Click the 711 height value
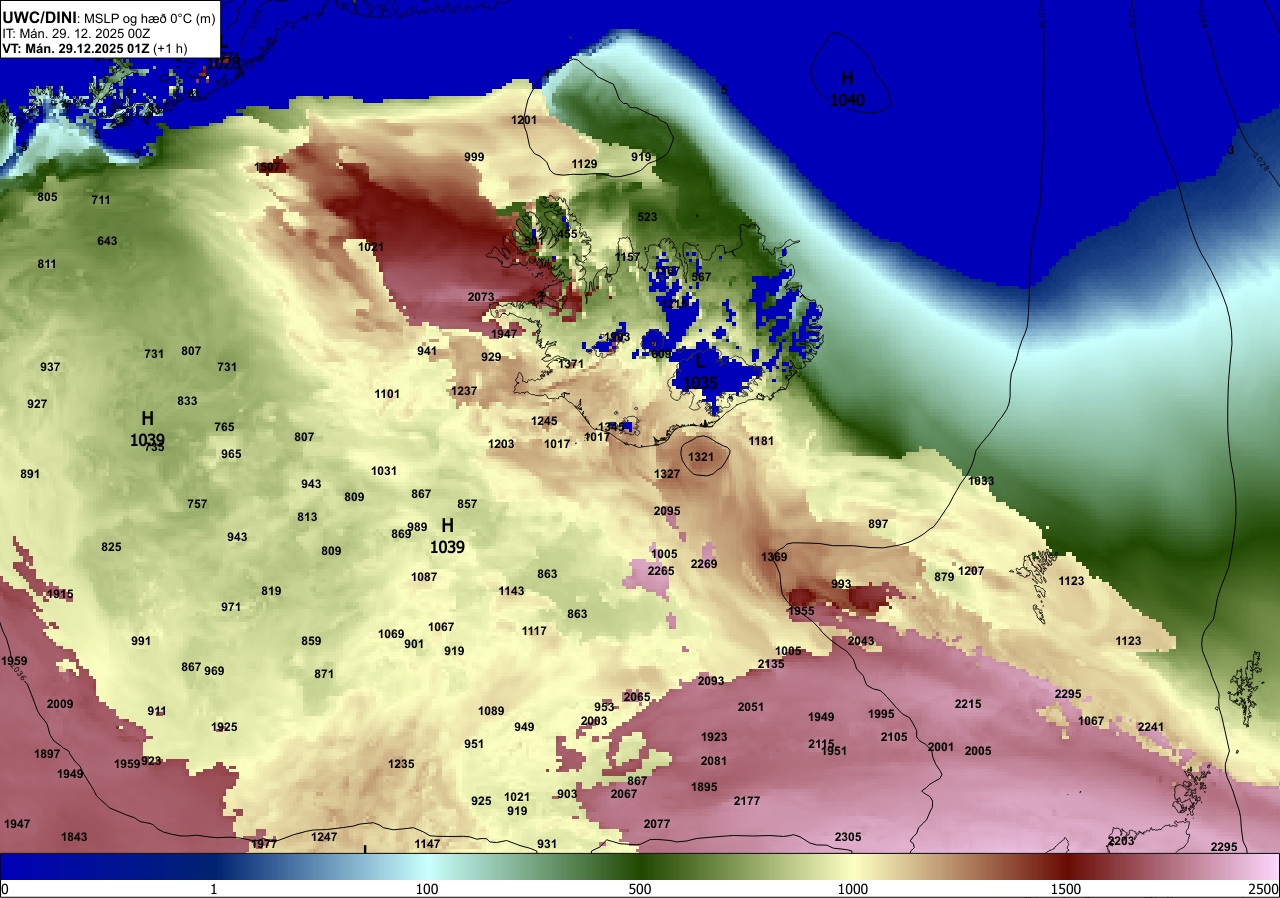This screenshot has height=898, width=1280. pyautogui.click(x=101, y=200)
